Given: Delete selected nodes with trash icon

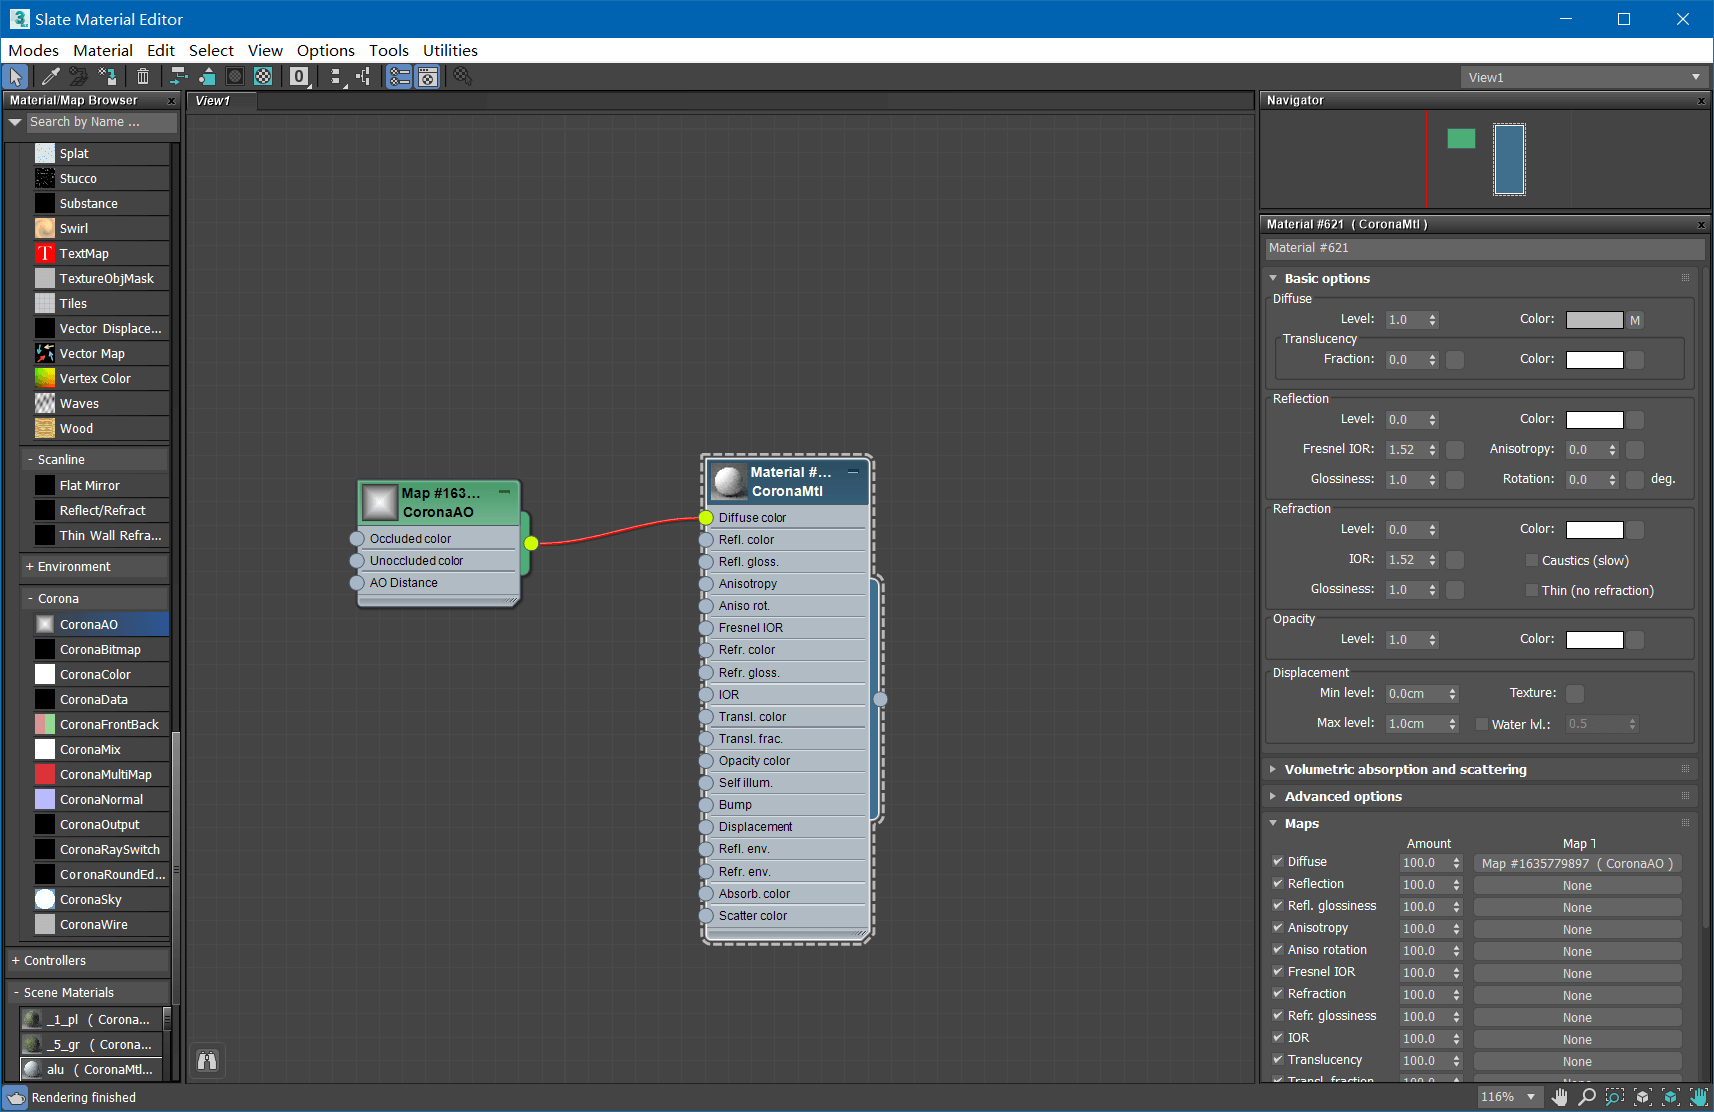Looking at the screenshot, I should pyautogui.click(x=143, y=77).
